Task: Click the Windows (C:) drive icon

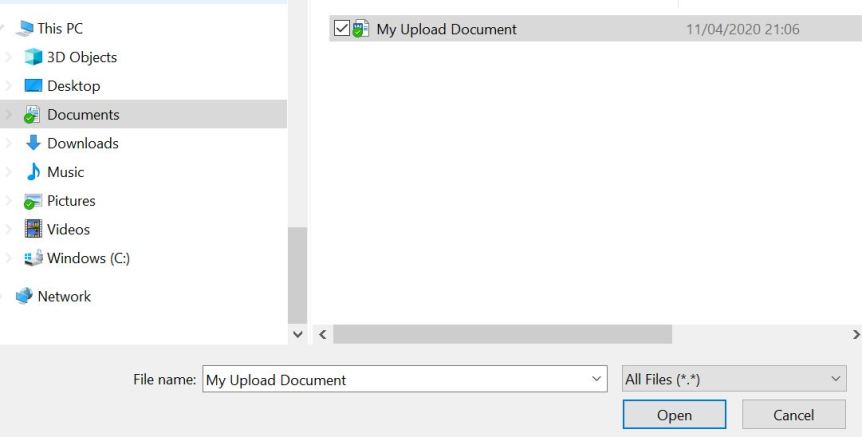Action: (33, 258)
